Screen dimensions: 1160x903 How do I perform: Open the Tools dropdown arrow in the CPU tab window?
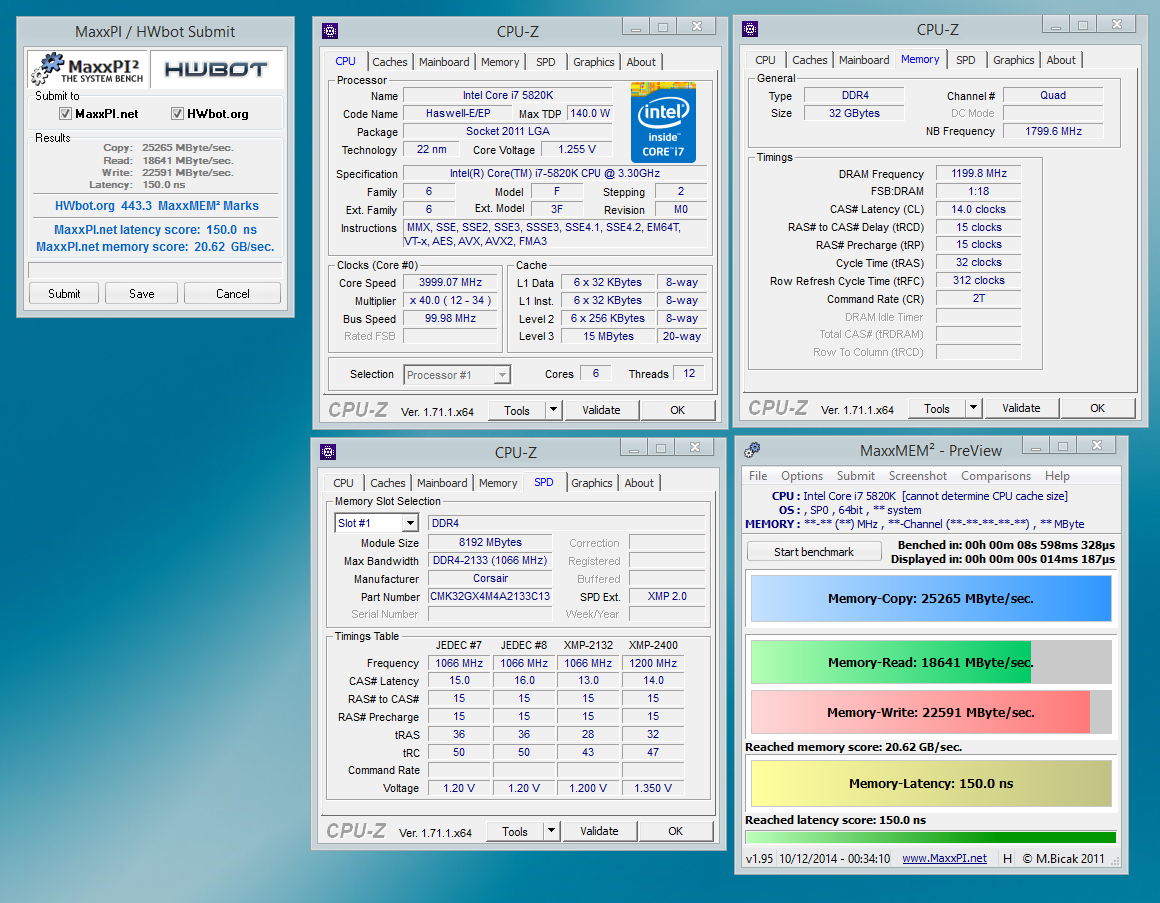[x=553, y=409]
